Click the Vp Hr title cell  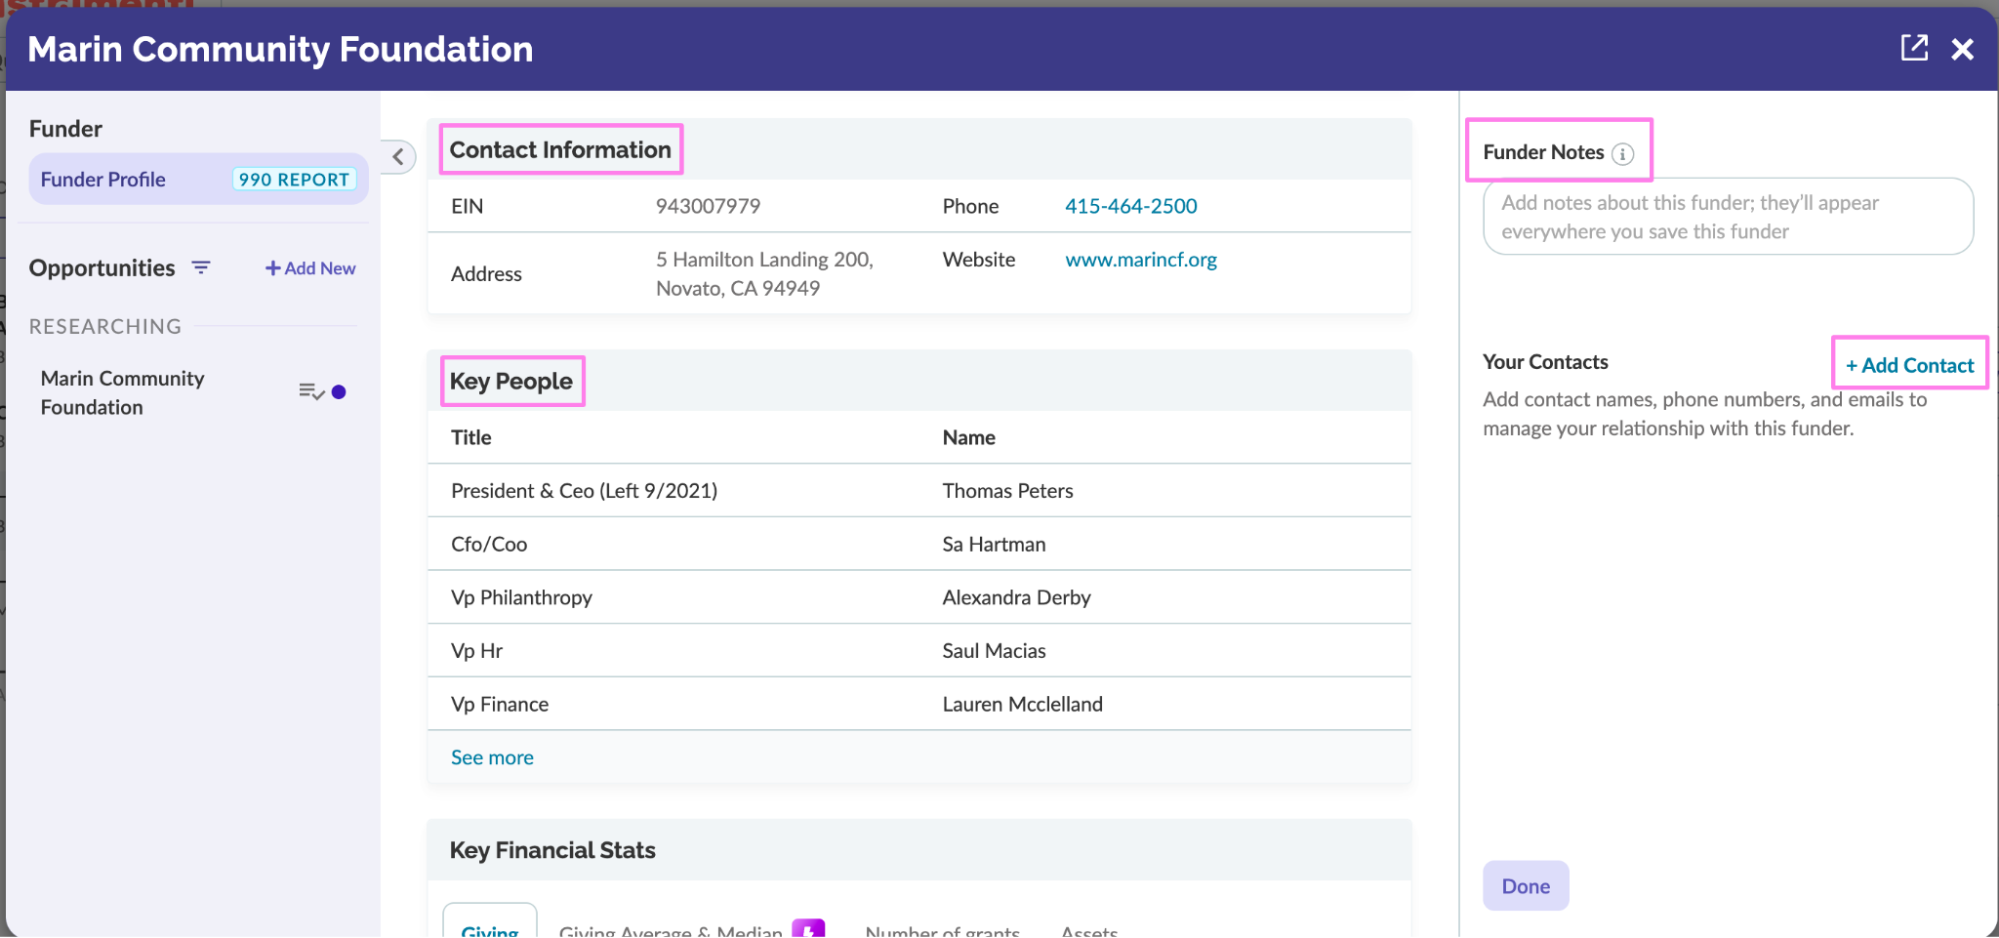coord(477,651)
